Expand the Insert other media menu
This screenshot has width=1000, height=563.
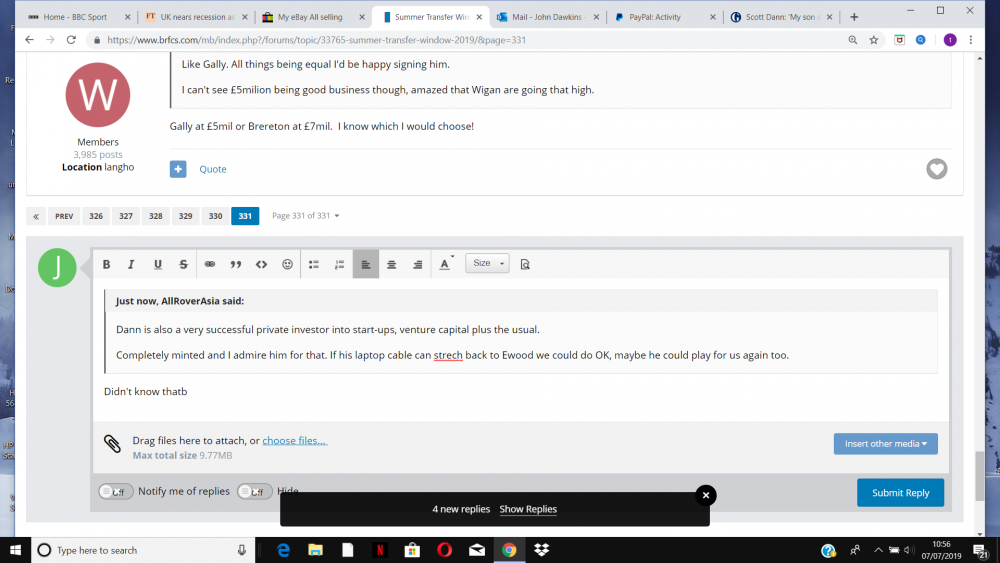[x=885, y=443]
